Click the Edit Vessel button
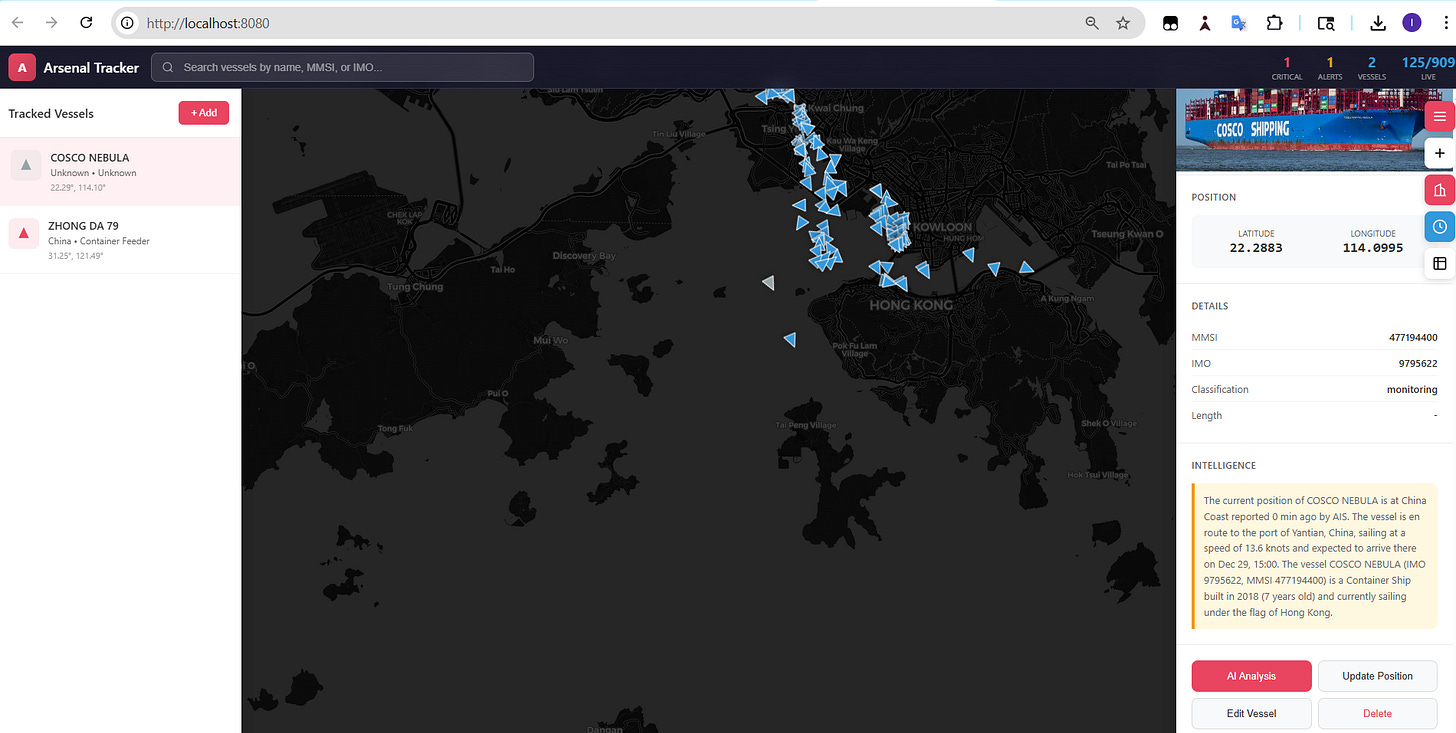This screenshot has width=1456, height=733. (x=1251, y=713)
